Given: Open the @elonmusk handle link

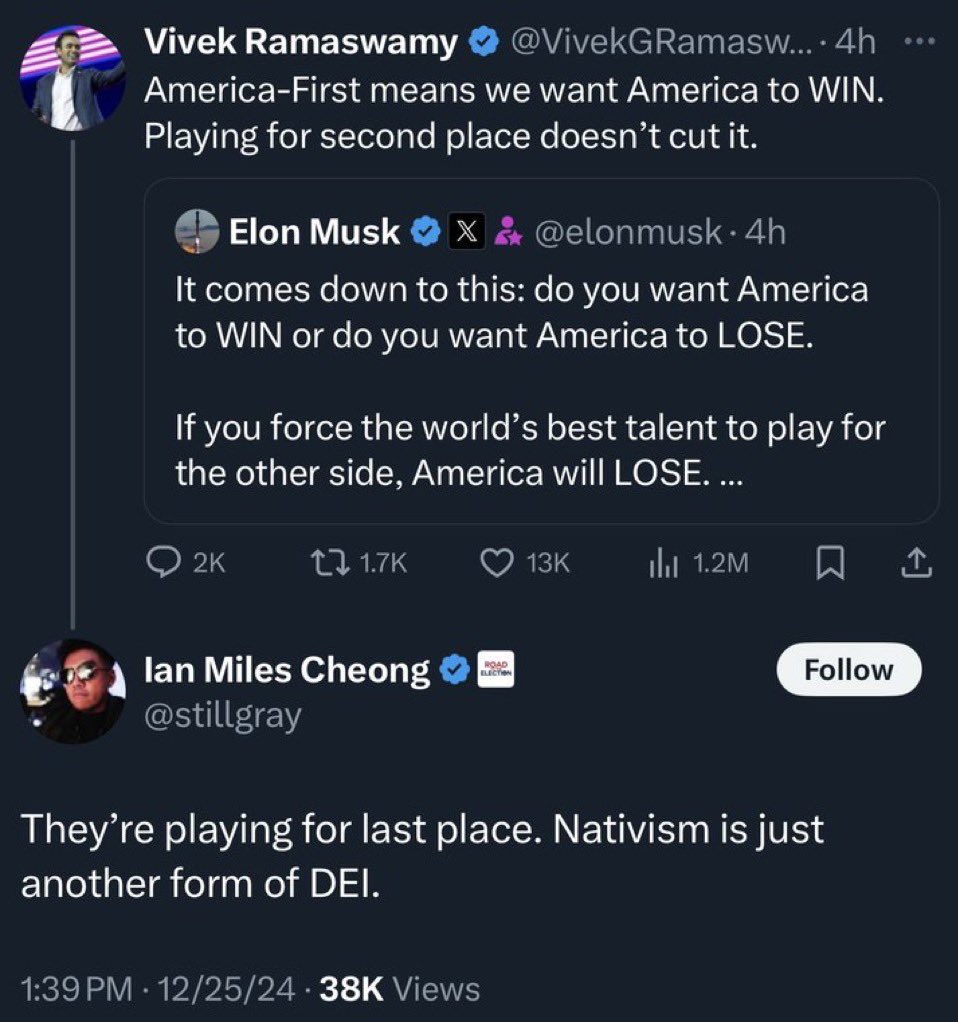Looking at the screenshot, I should (x=629, y=232).
